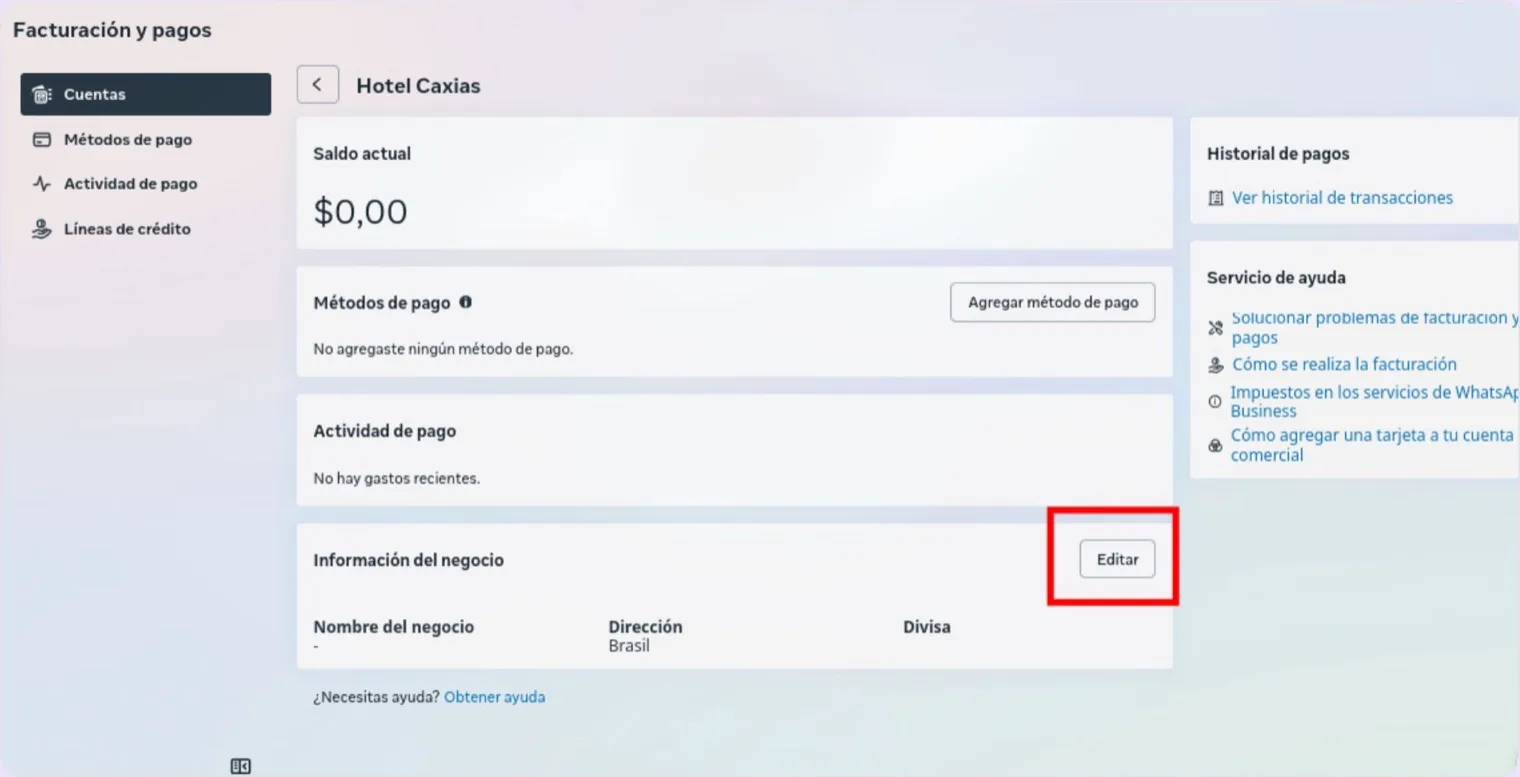Viewport: 1520px width, 777px height.
Task: Open Cómo agregar una tarjeta a tu cuenta comercial
Action: coord(1371,445)
